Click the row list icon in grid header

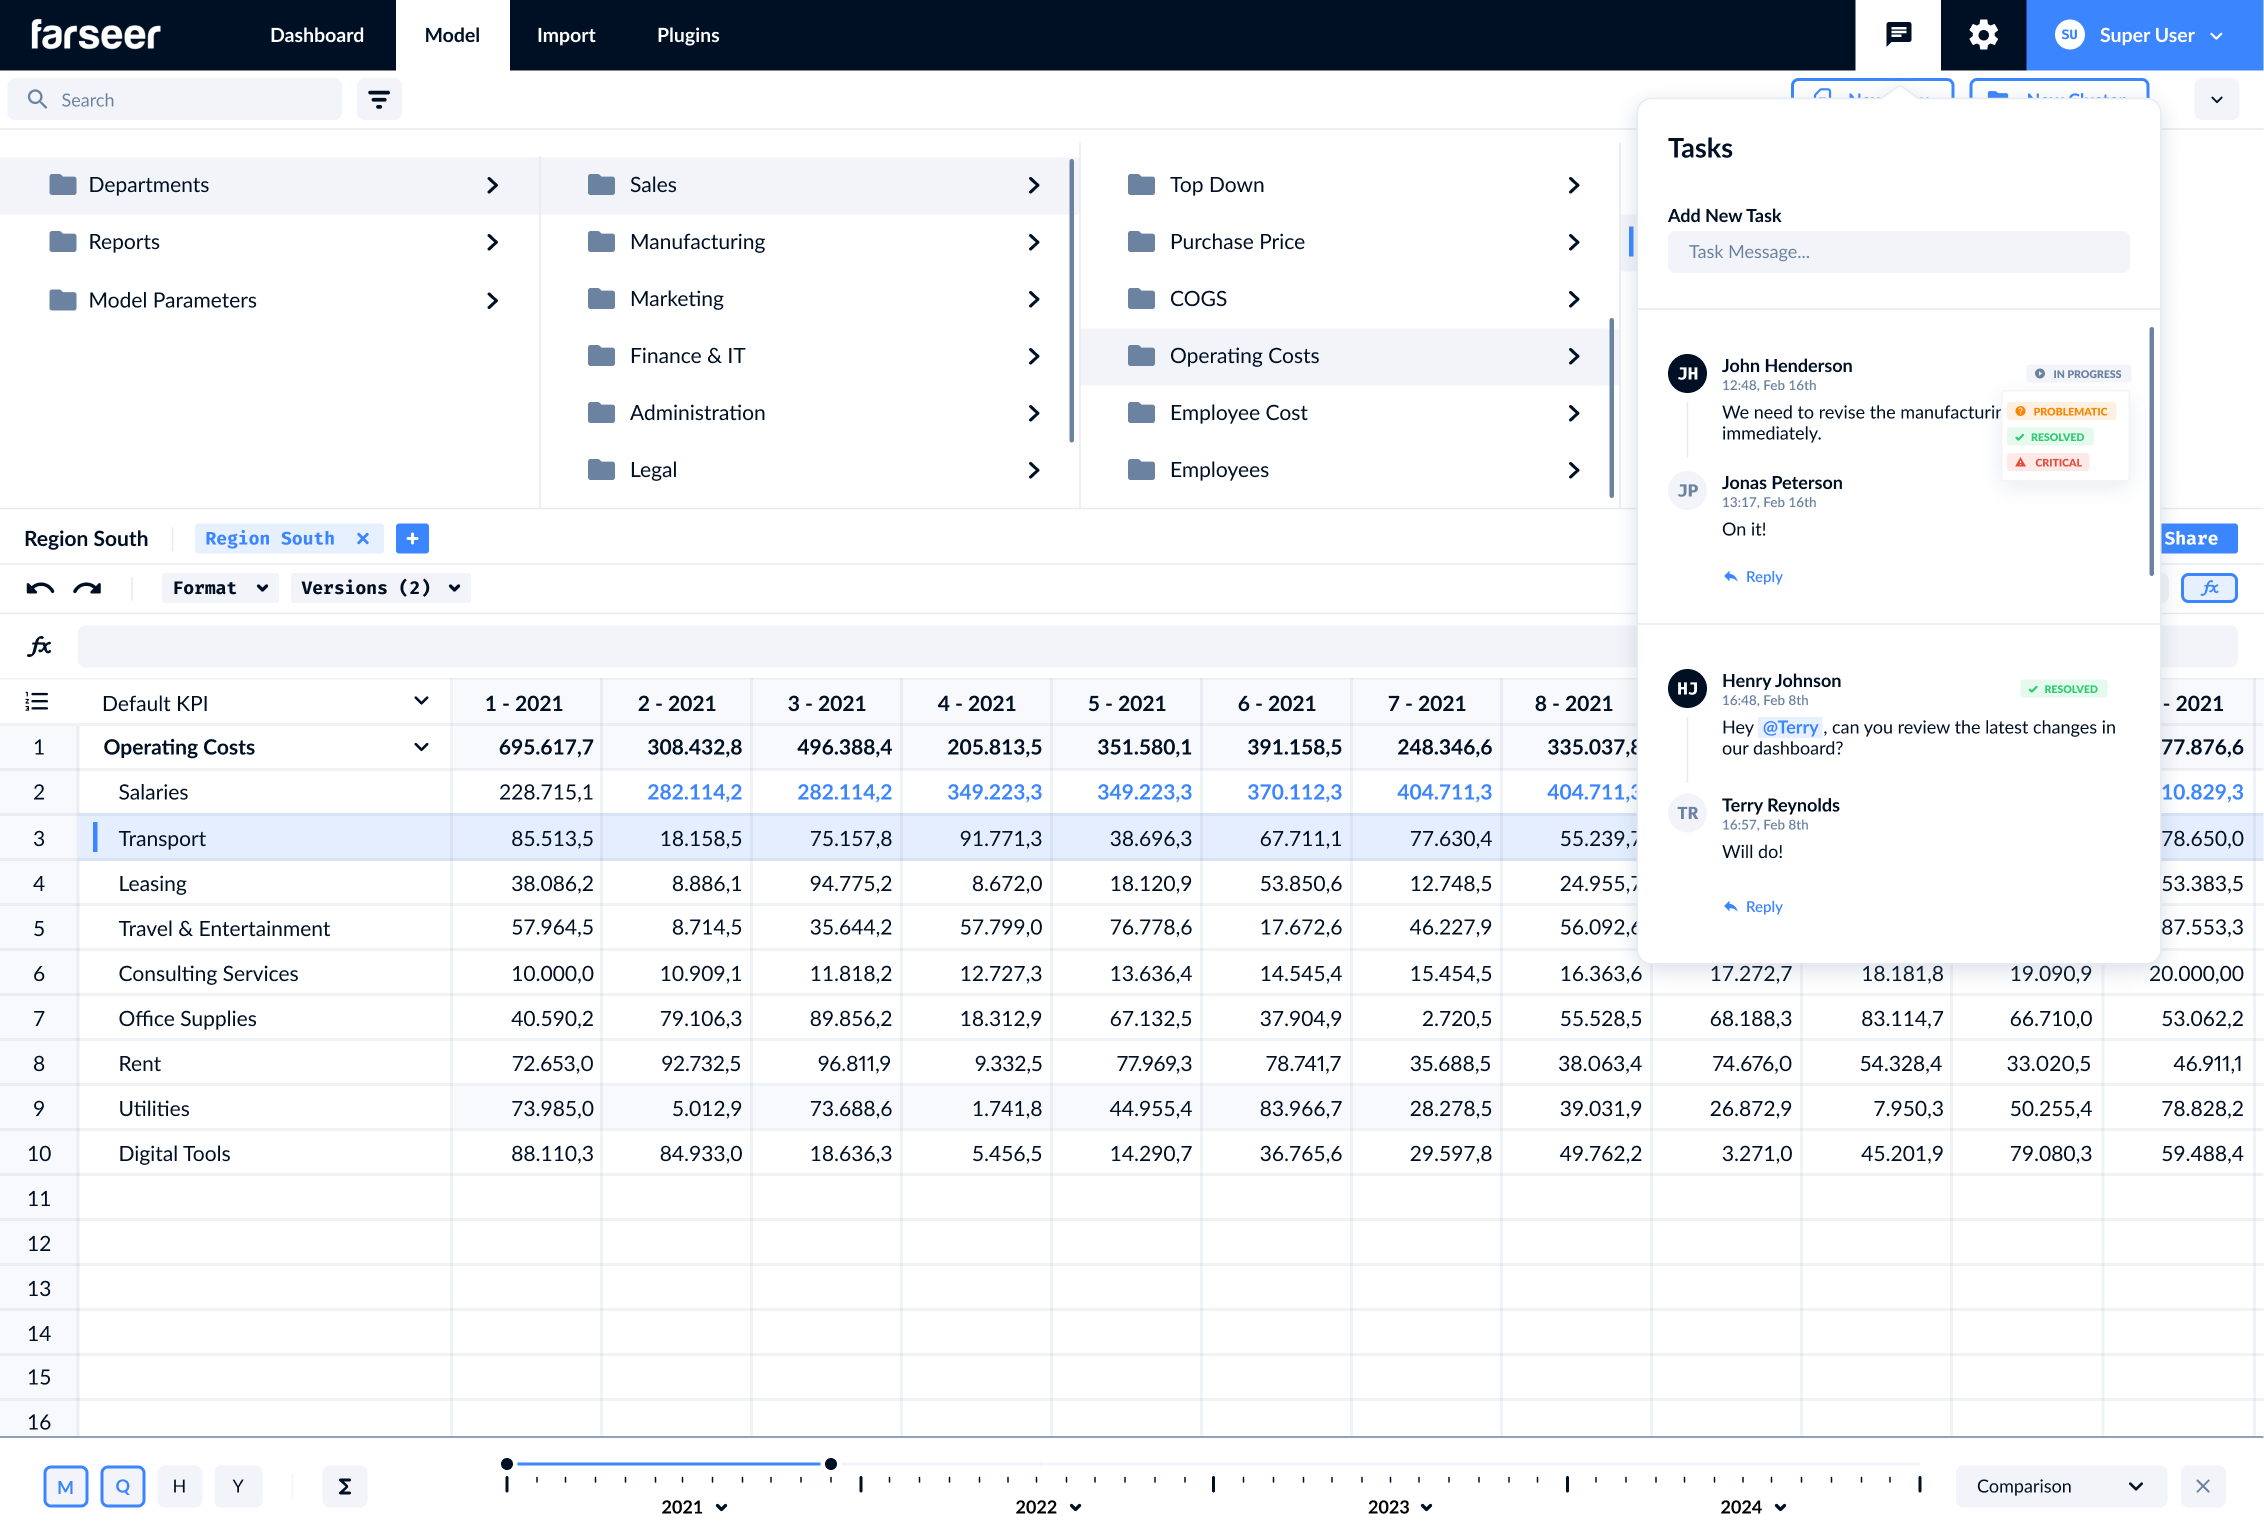click(37, 702)
